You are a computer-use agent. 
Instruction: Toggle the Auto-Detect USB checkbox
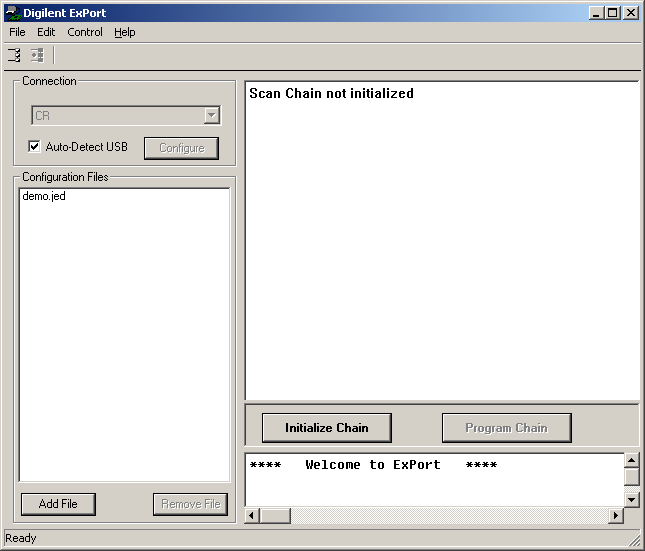click(34, 146)
